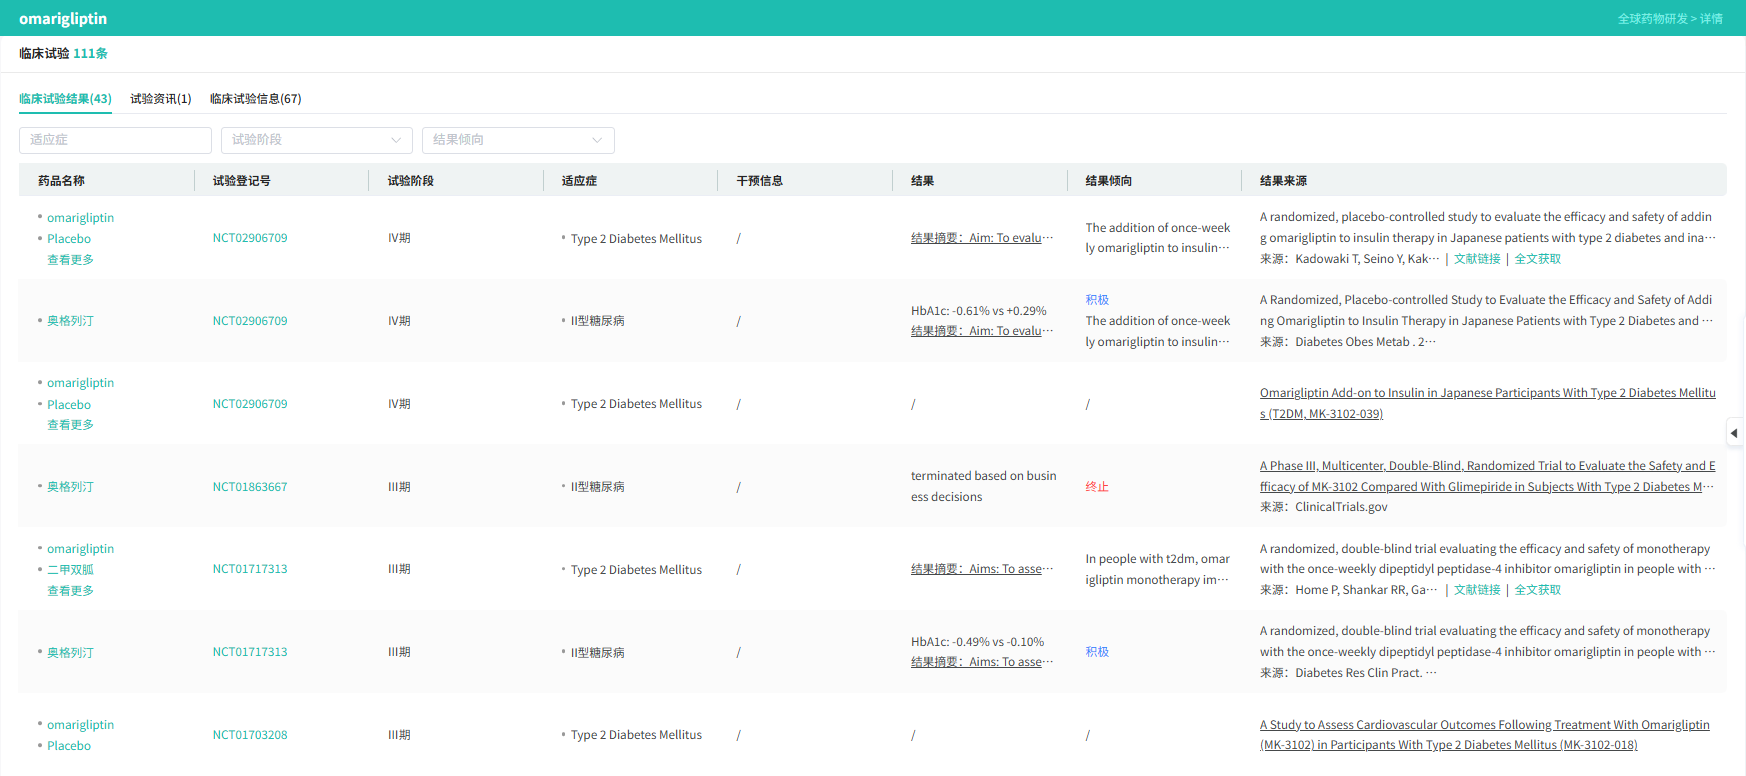The width and height of the screenshot is (1746, 776).
Task: Click 查看更多 under the first drug row
Action: point(70,260)
